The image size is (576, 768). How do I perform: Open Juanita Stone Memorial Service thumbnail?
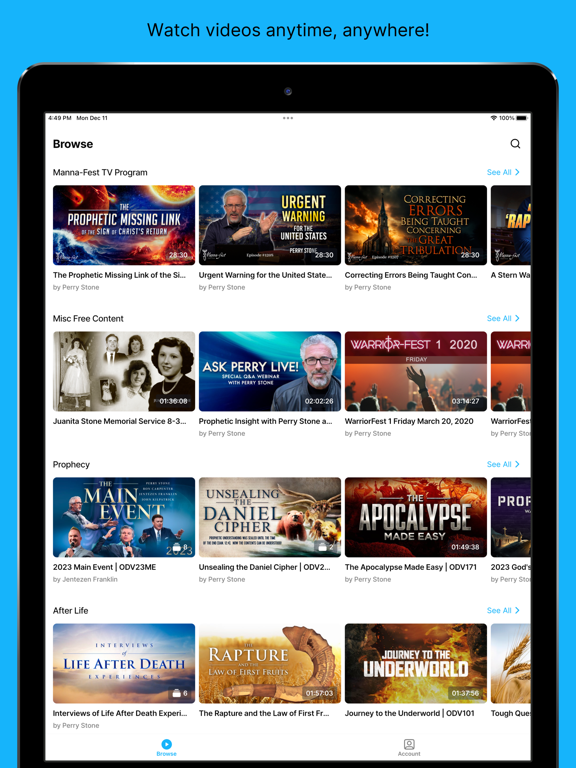pos(124,371)
